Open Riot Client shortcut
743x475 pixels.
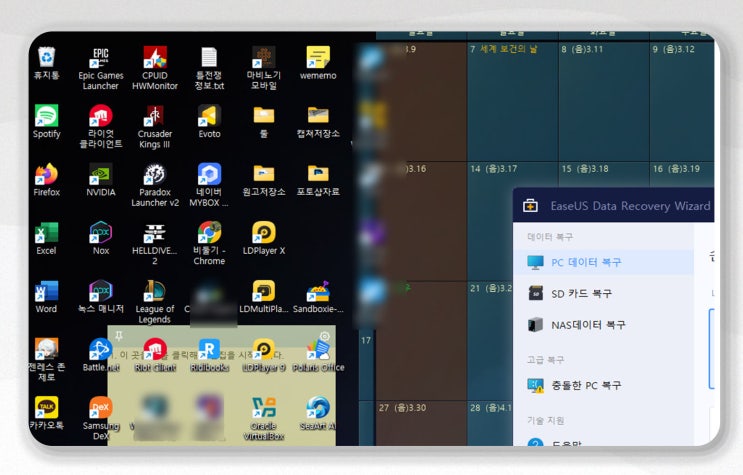pos(155,355)
